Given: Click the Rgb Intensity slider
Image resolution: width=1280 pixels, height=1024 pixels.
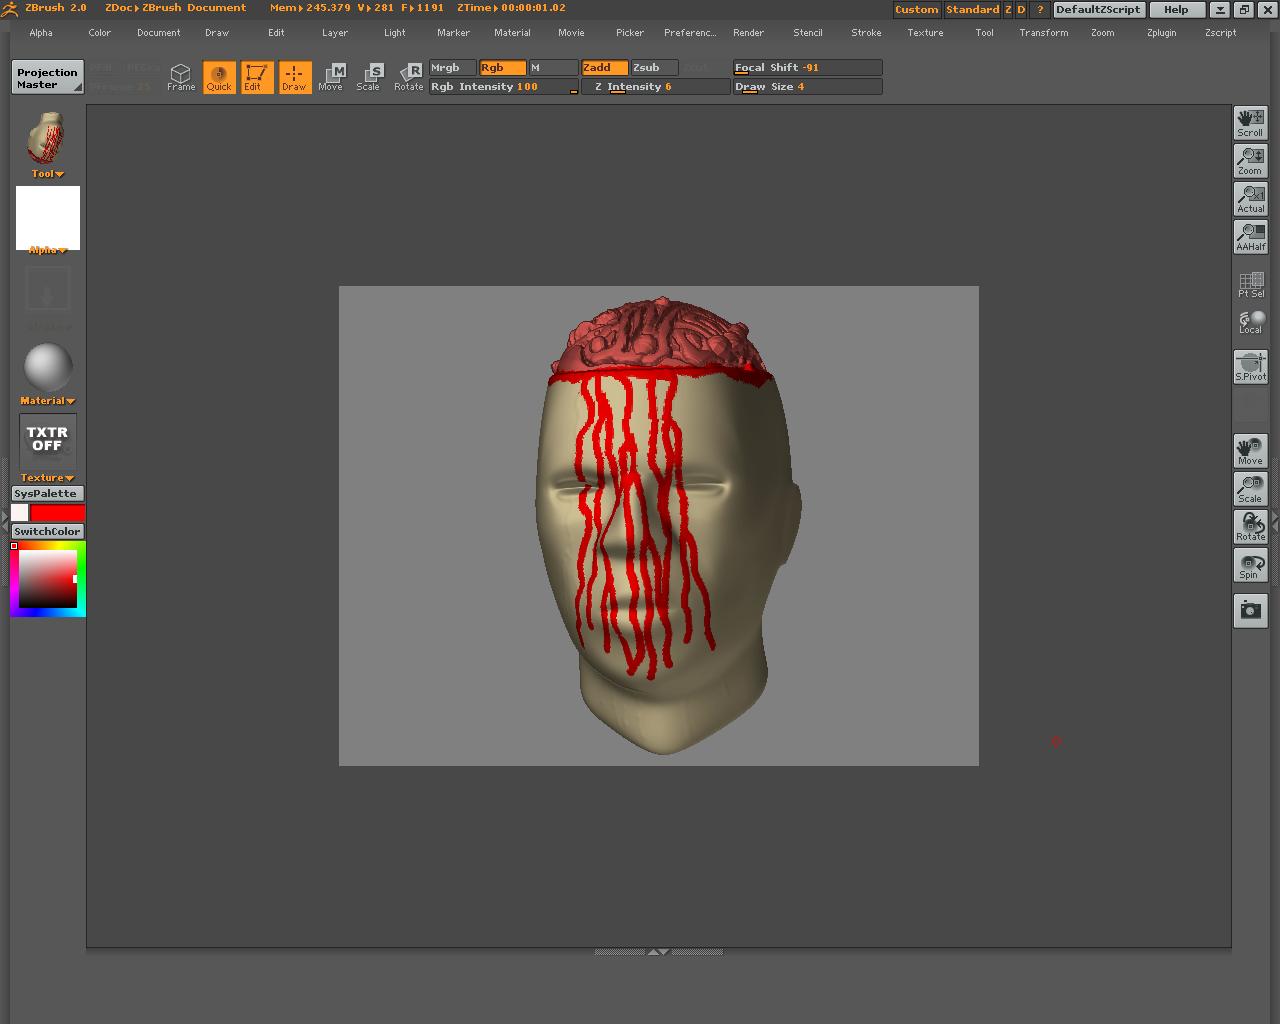Looking at the screenshot, I should coord(503,87).
